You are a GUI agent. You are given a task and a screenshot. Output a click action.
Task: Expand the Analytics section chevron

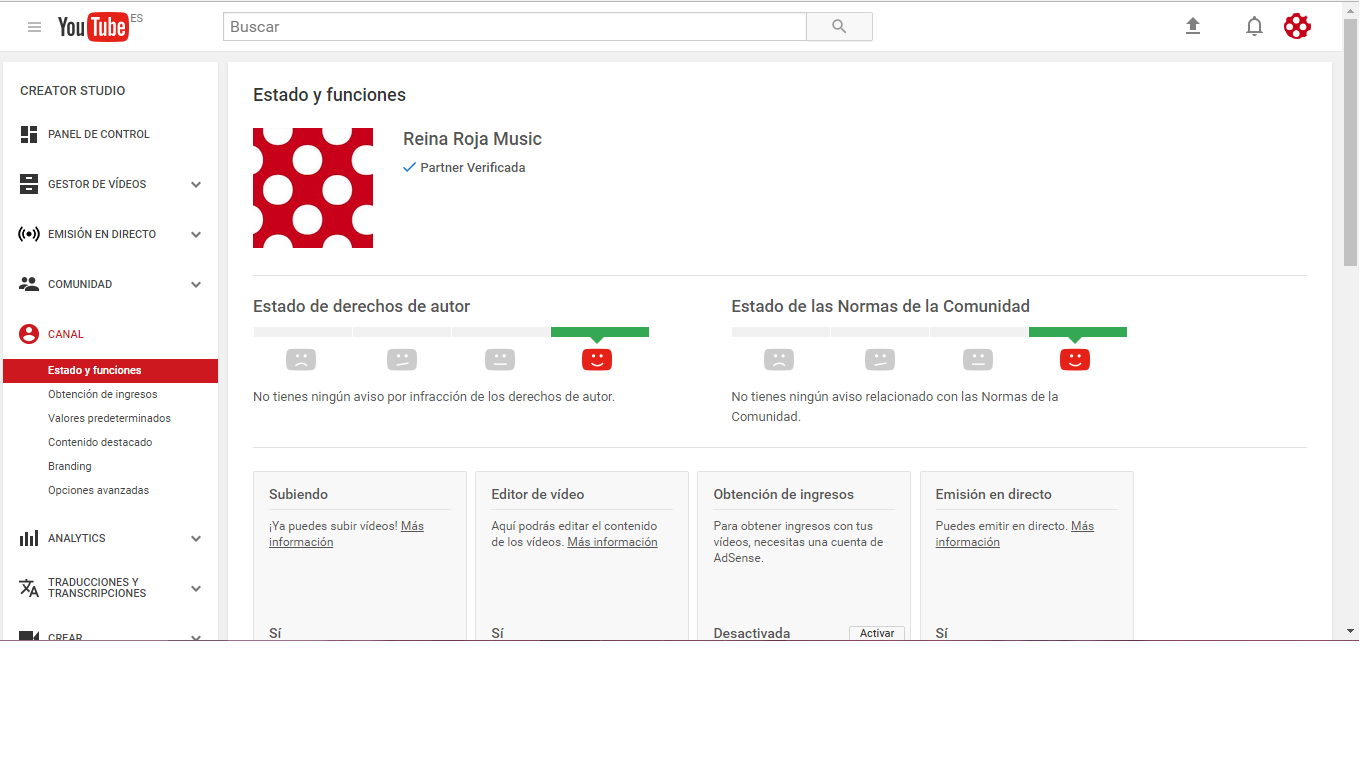pos(196,538)
